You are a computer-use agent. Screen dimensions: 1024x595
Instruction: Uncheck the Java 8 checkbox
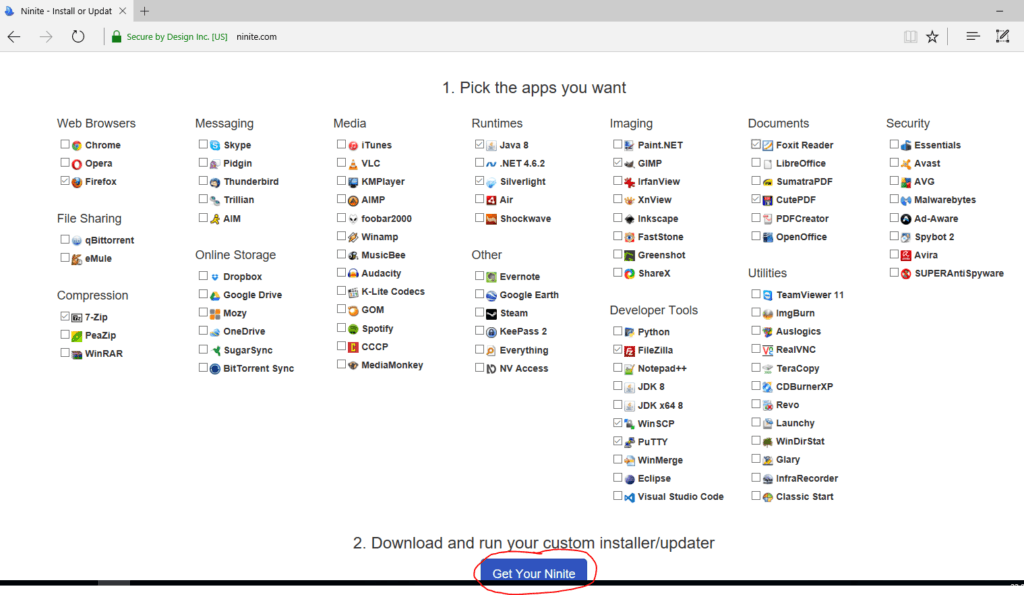[479, 144]
